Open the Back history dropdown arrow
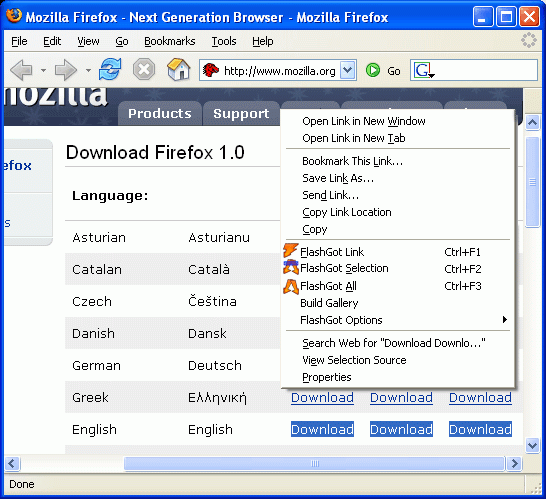This screenshot has height=499, width=546. (x=43, y=70)
